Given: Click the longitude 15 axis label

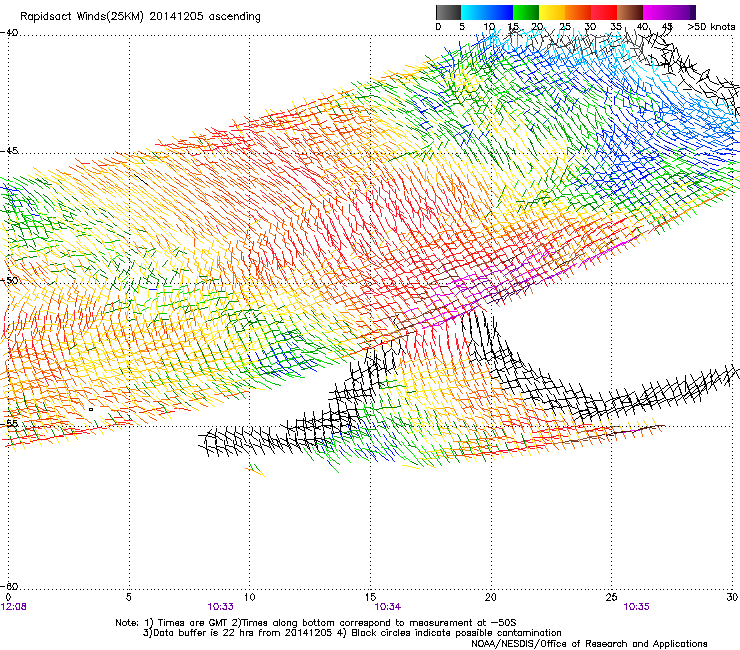Looking at the screenshot, I should click(x=370, y=597).
